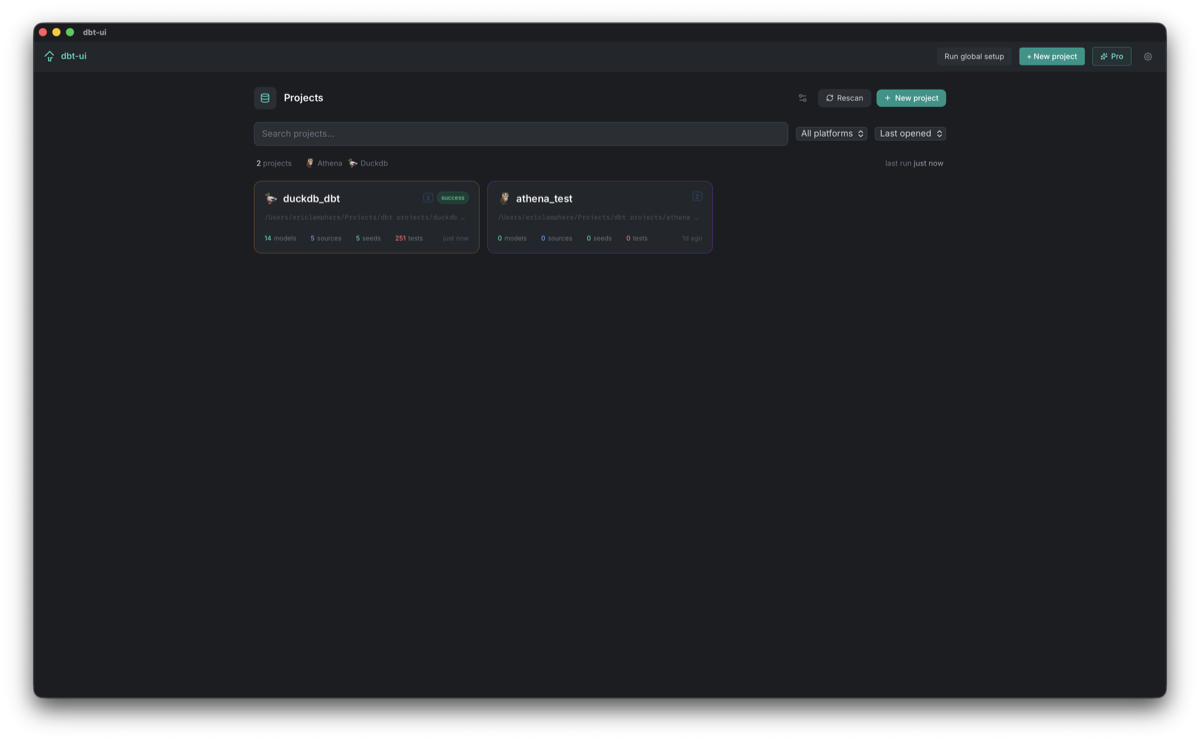
Task: Open the Pro upgrade button
Action: 1111,56
